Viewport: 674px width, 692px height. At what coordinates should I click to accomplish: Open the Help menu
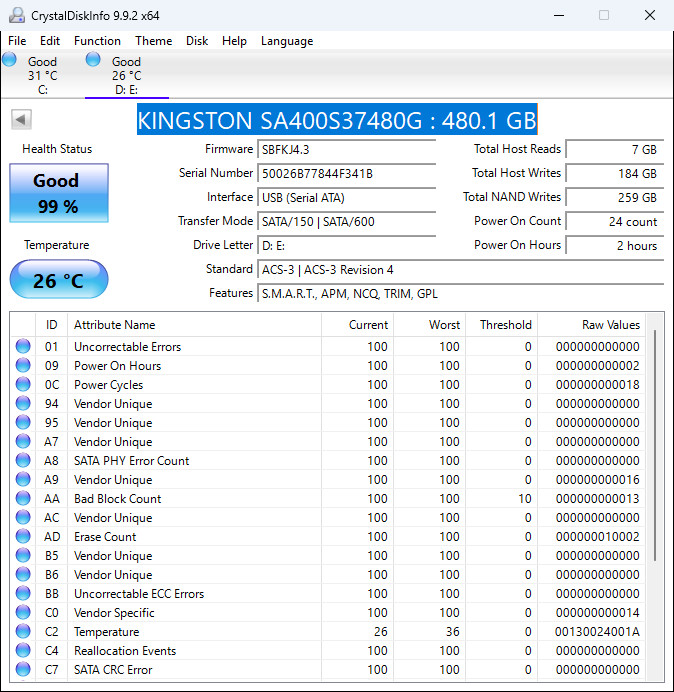tap(234, 41)
